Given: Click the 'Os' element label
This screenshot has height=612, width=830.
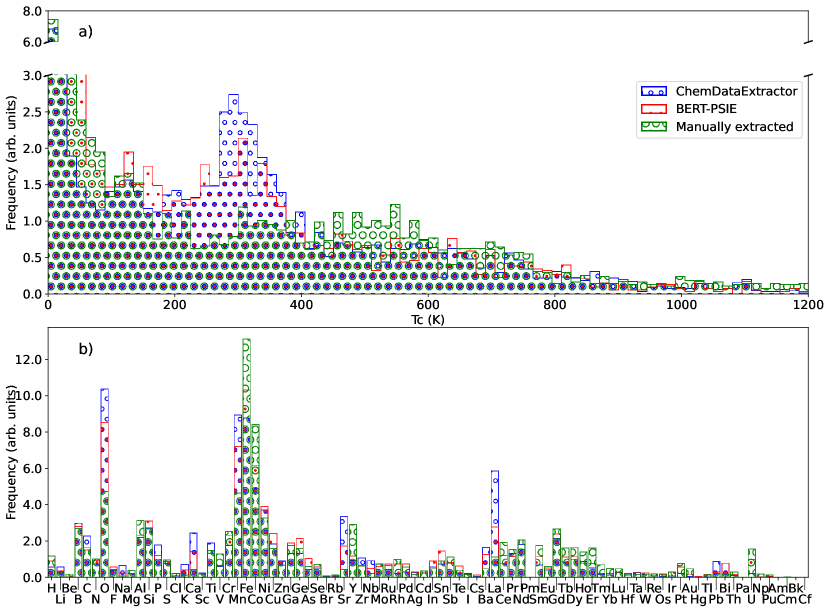Looking at the screenshot, I should (663, 600).
